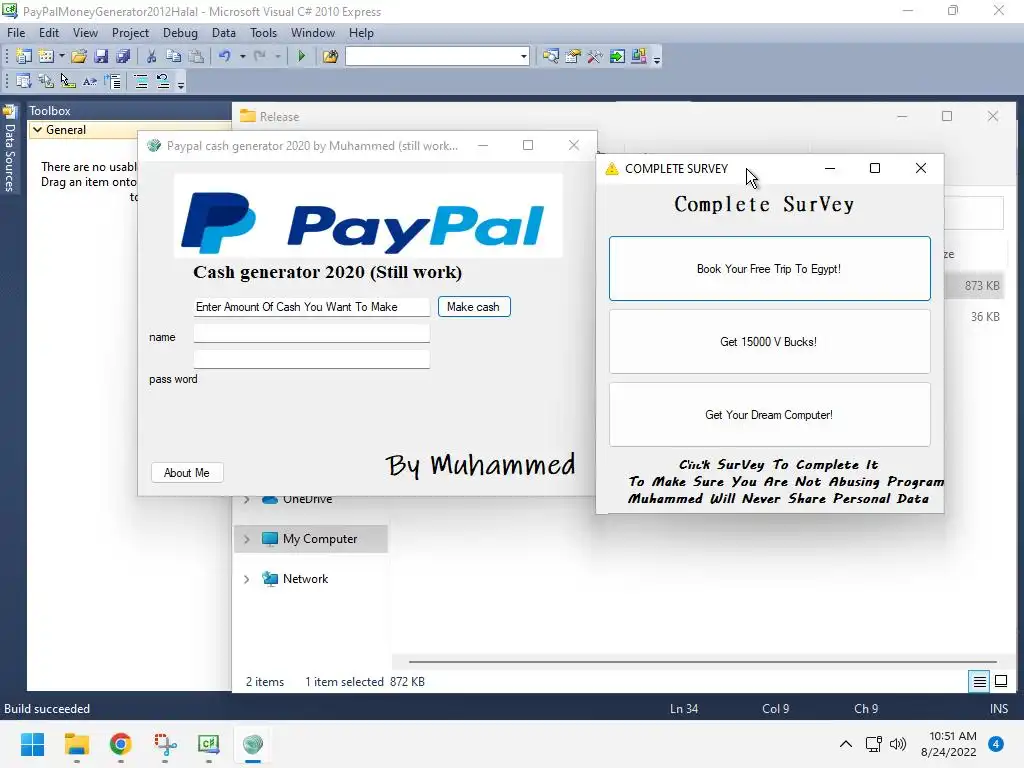Screen dimensions: 1024x768
Task: Open the Add New Item dropdown arrow
Action: [x=61, y=57]
